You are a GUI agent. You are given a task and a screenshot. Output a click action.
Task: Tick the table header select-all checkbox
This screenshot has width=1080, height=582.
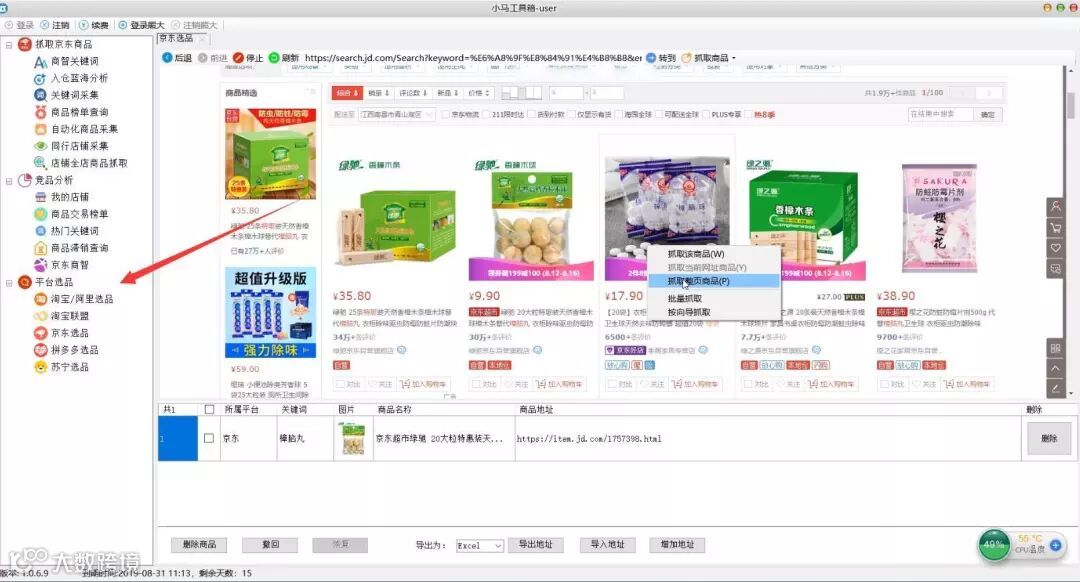[x=209, y=409]
